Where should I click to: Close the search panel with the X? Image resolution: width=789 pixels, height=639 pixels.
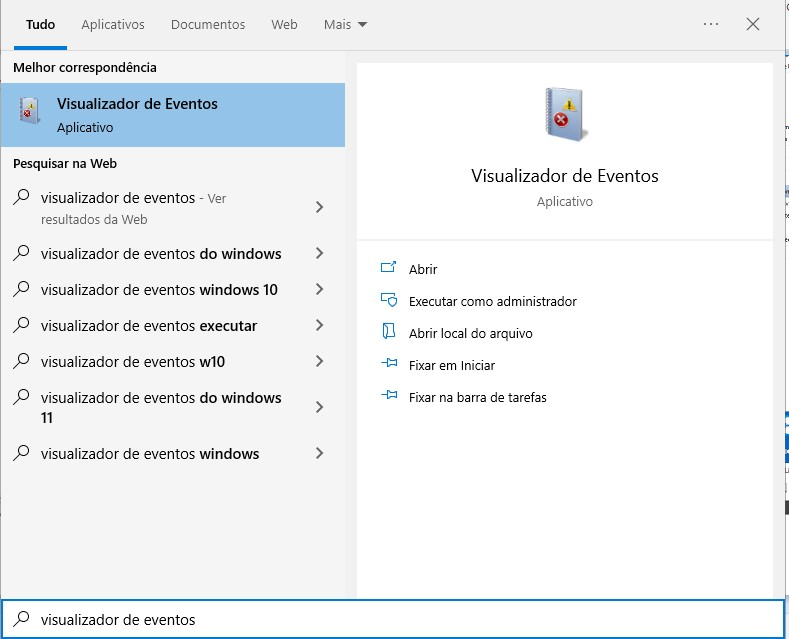click(753, 24)
